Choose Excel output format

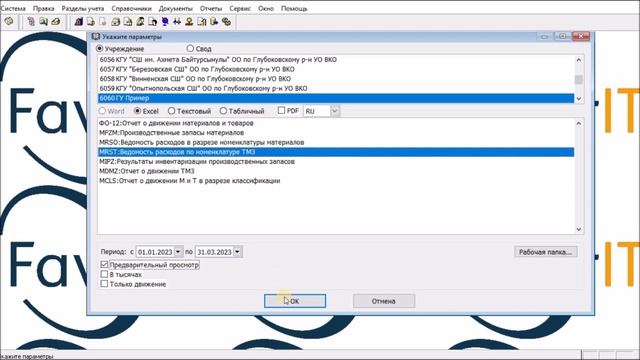click(x=137, y=111)
